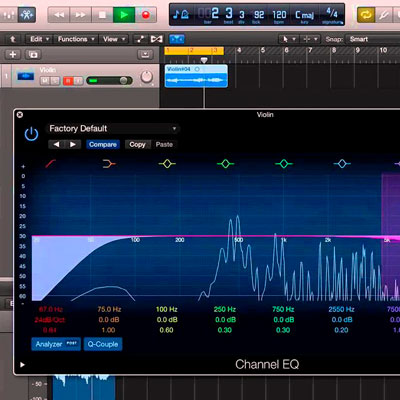Toggle the Automation curve icon
Image resolution: width=400 pixels, height=400 pixels.
pyautogui.click(x=140, y=39)
